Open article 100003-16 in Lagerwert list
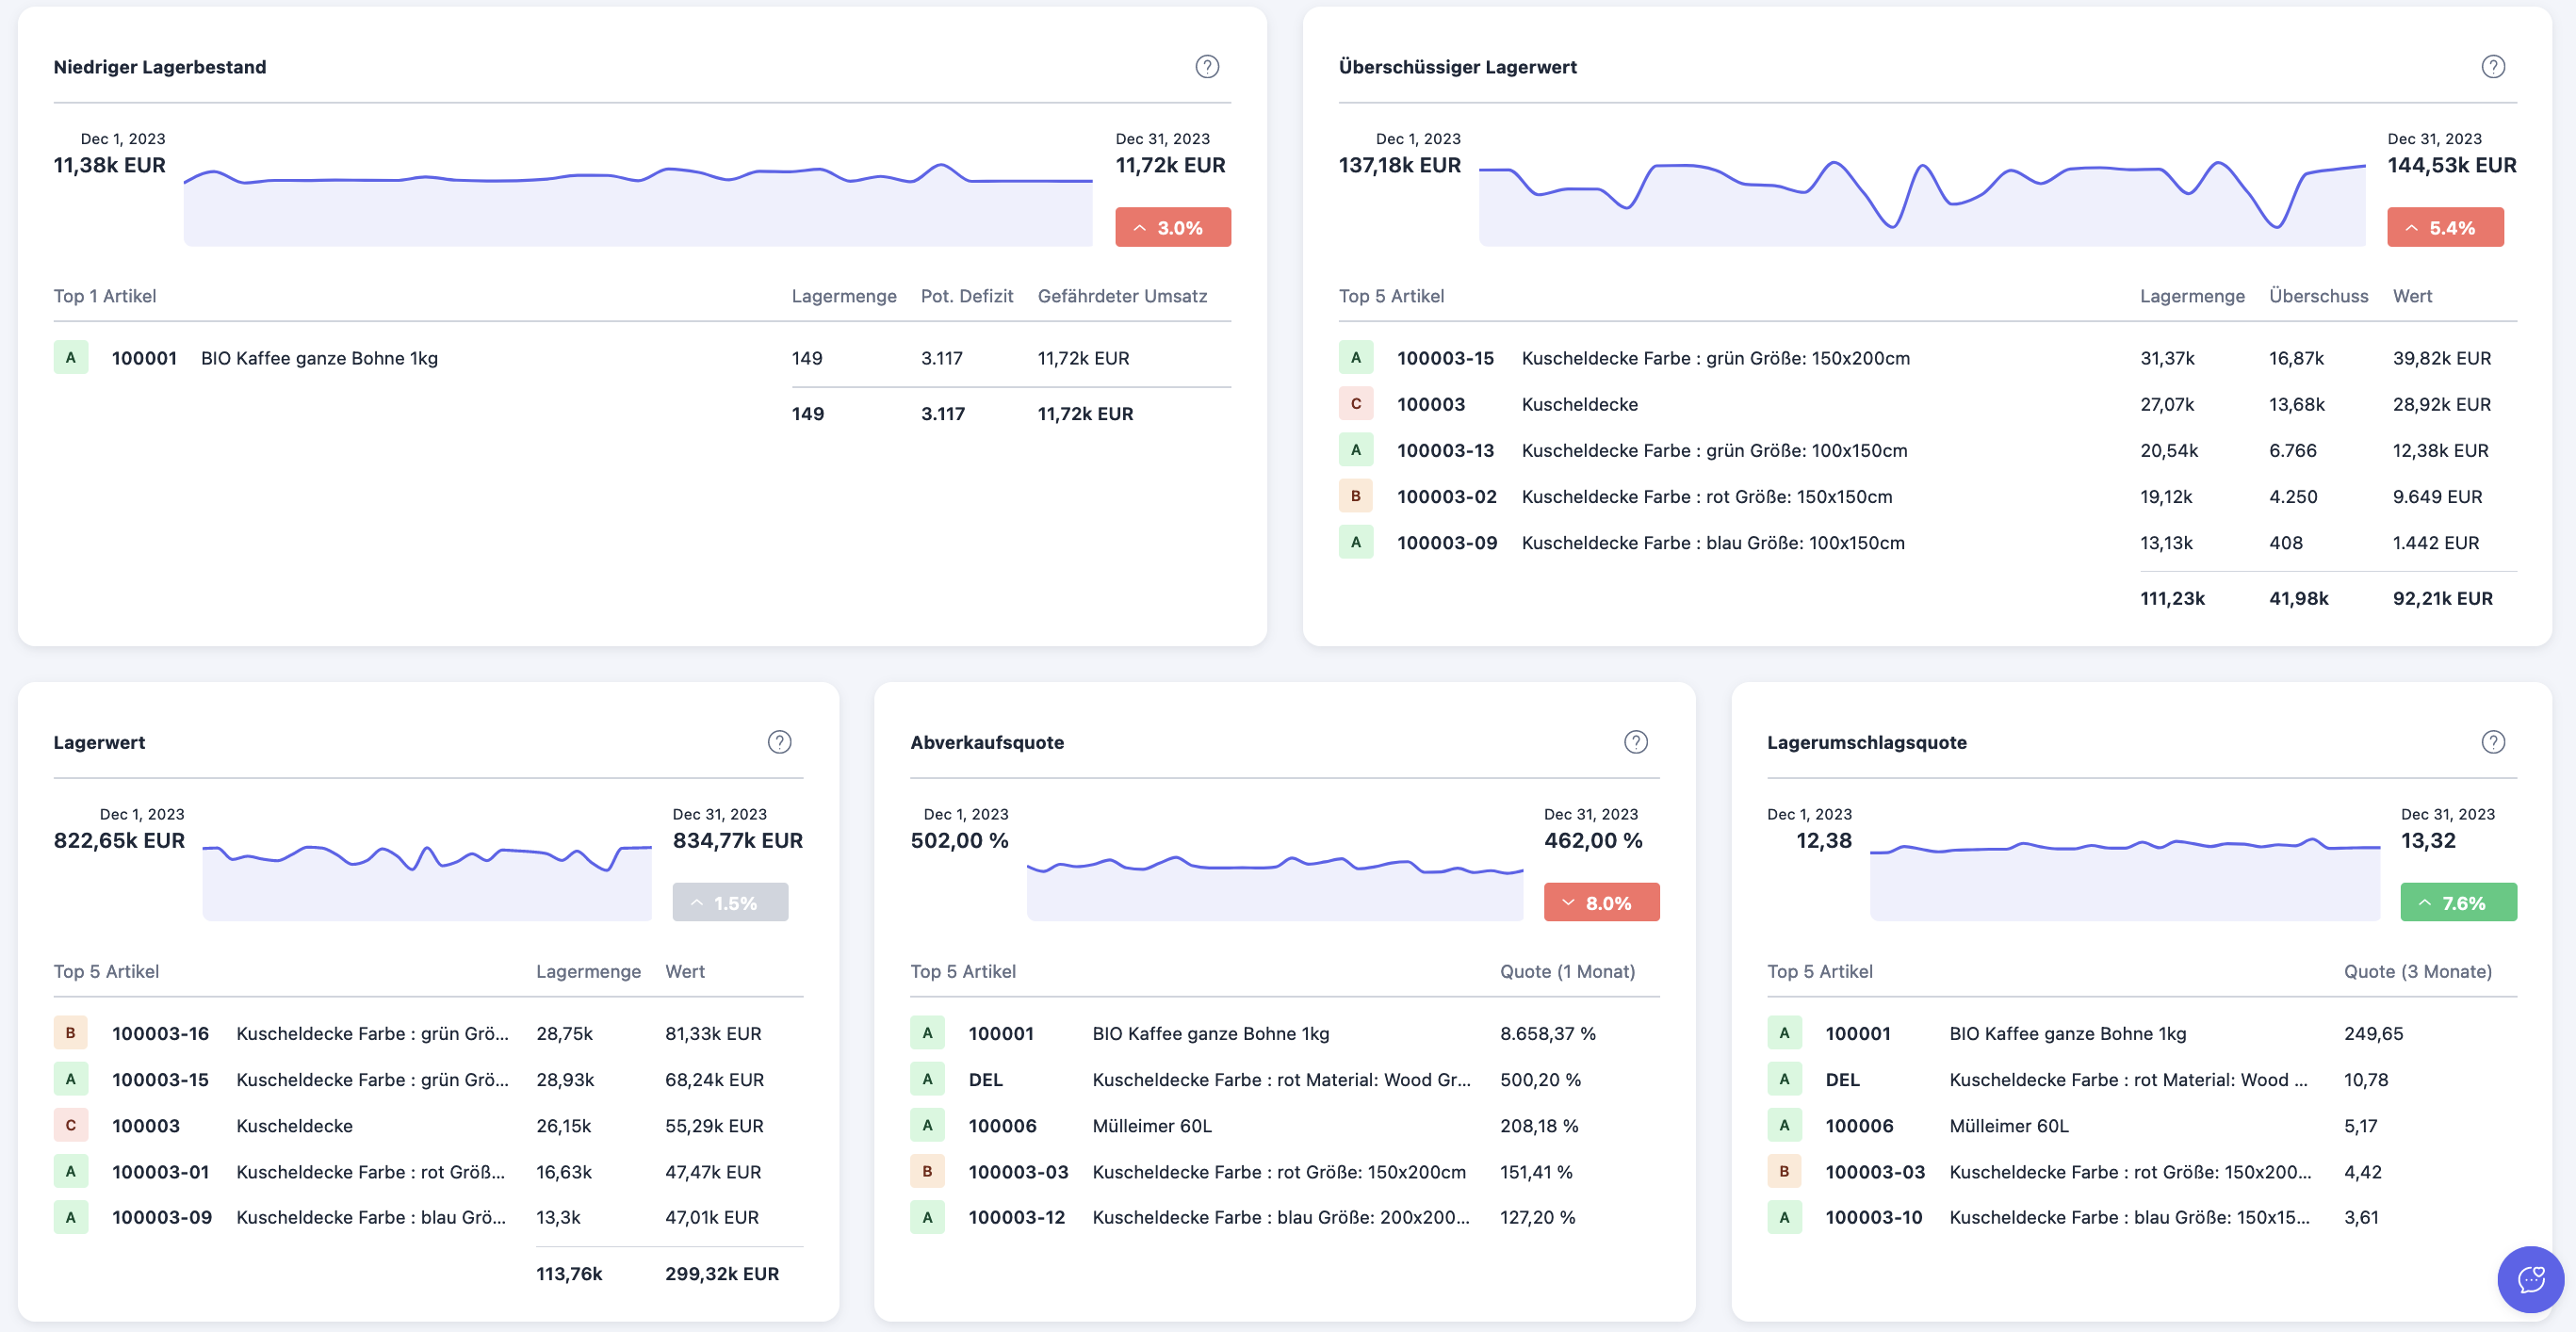This screenshot has height=1332, width=2576. click(160, 1033)
